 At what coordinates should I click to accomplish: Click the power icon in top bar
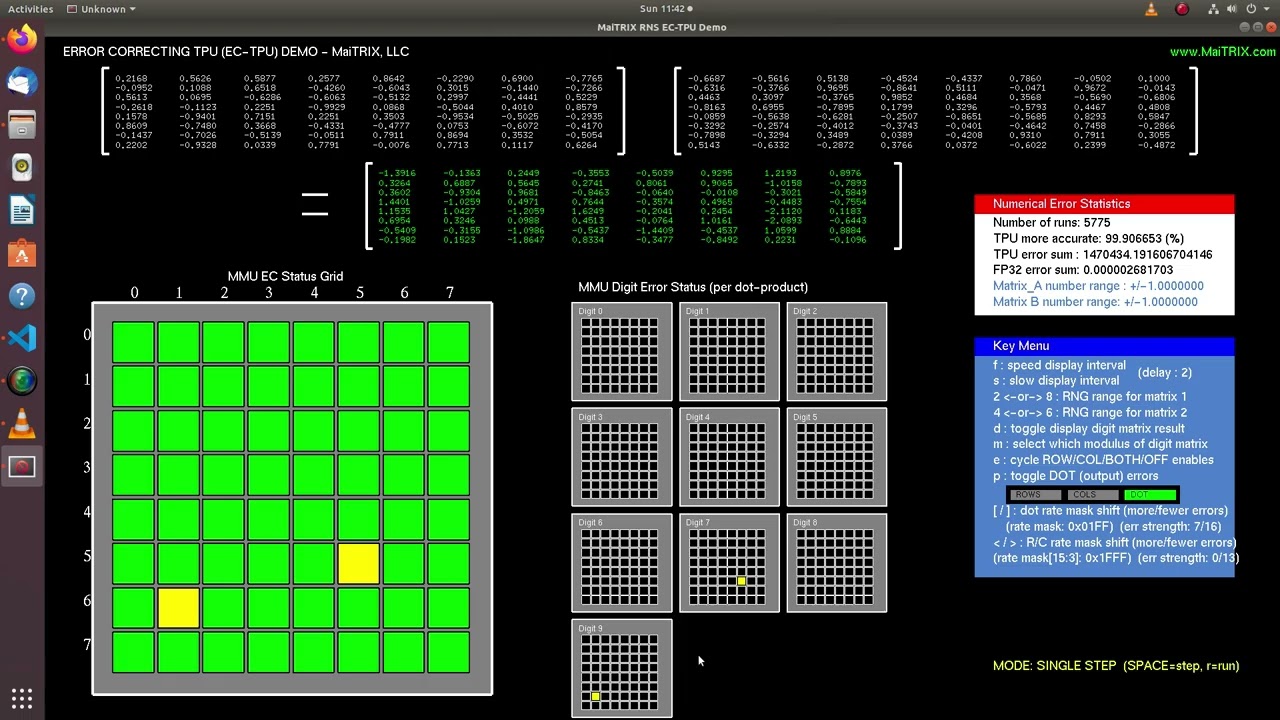[1250, 9]
